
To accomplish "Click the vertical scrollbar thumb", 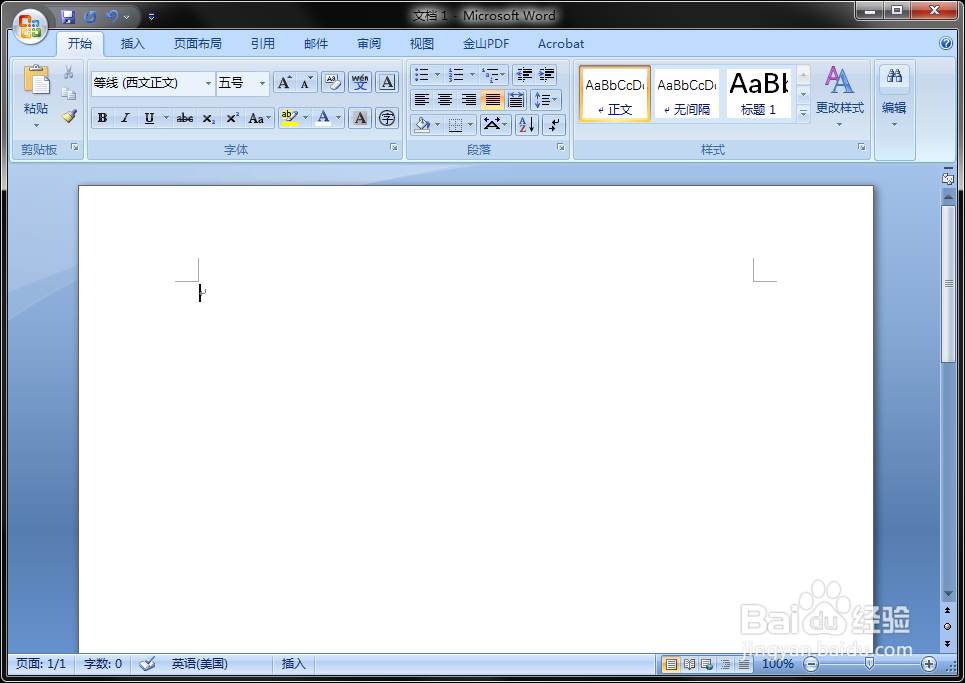I will click(x=948, y=284).
